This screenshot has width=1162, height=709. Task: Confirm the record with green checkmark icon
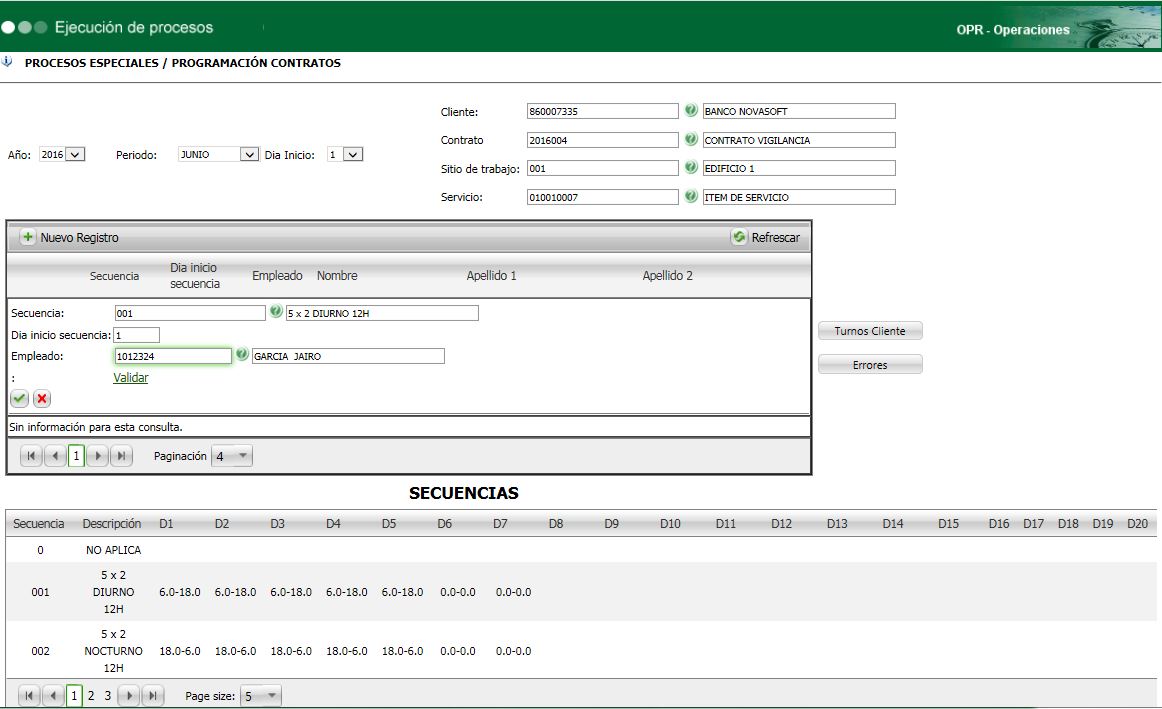click(x=19, y=399)
